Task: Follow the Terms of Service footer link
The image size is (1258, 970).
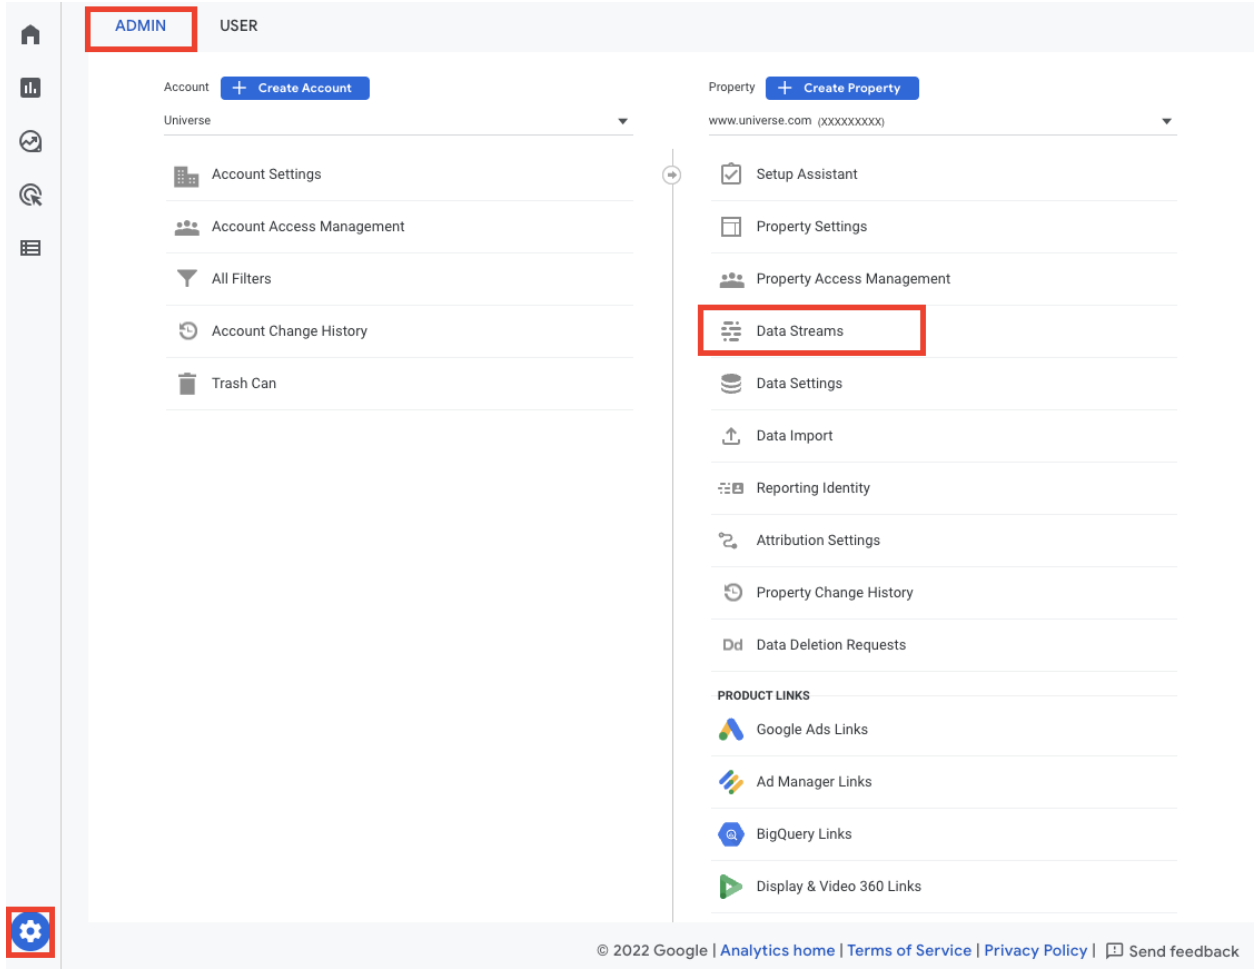Action: (x=909, y=951)
